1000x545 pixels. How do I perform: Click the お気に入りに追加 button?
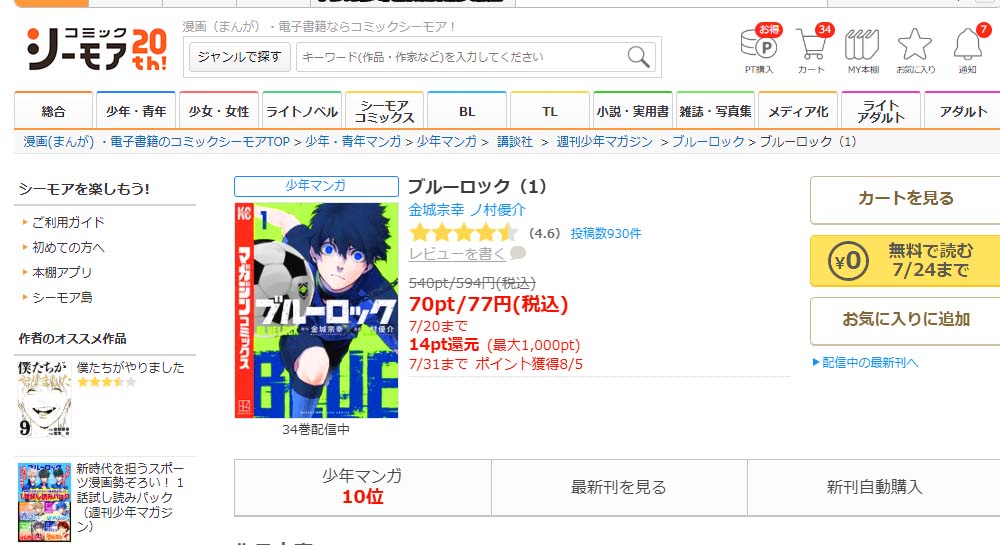pyautogui.click(x=905, y=321)
